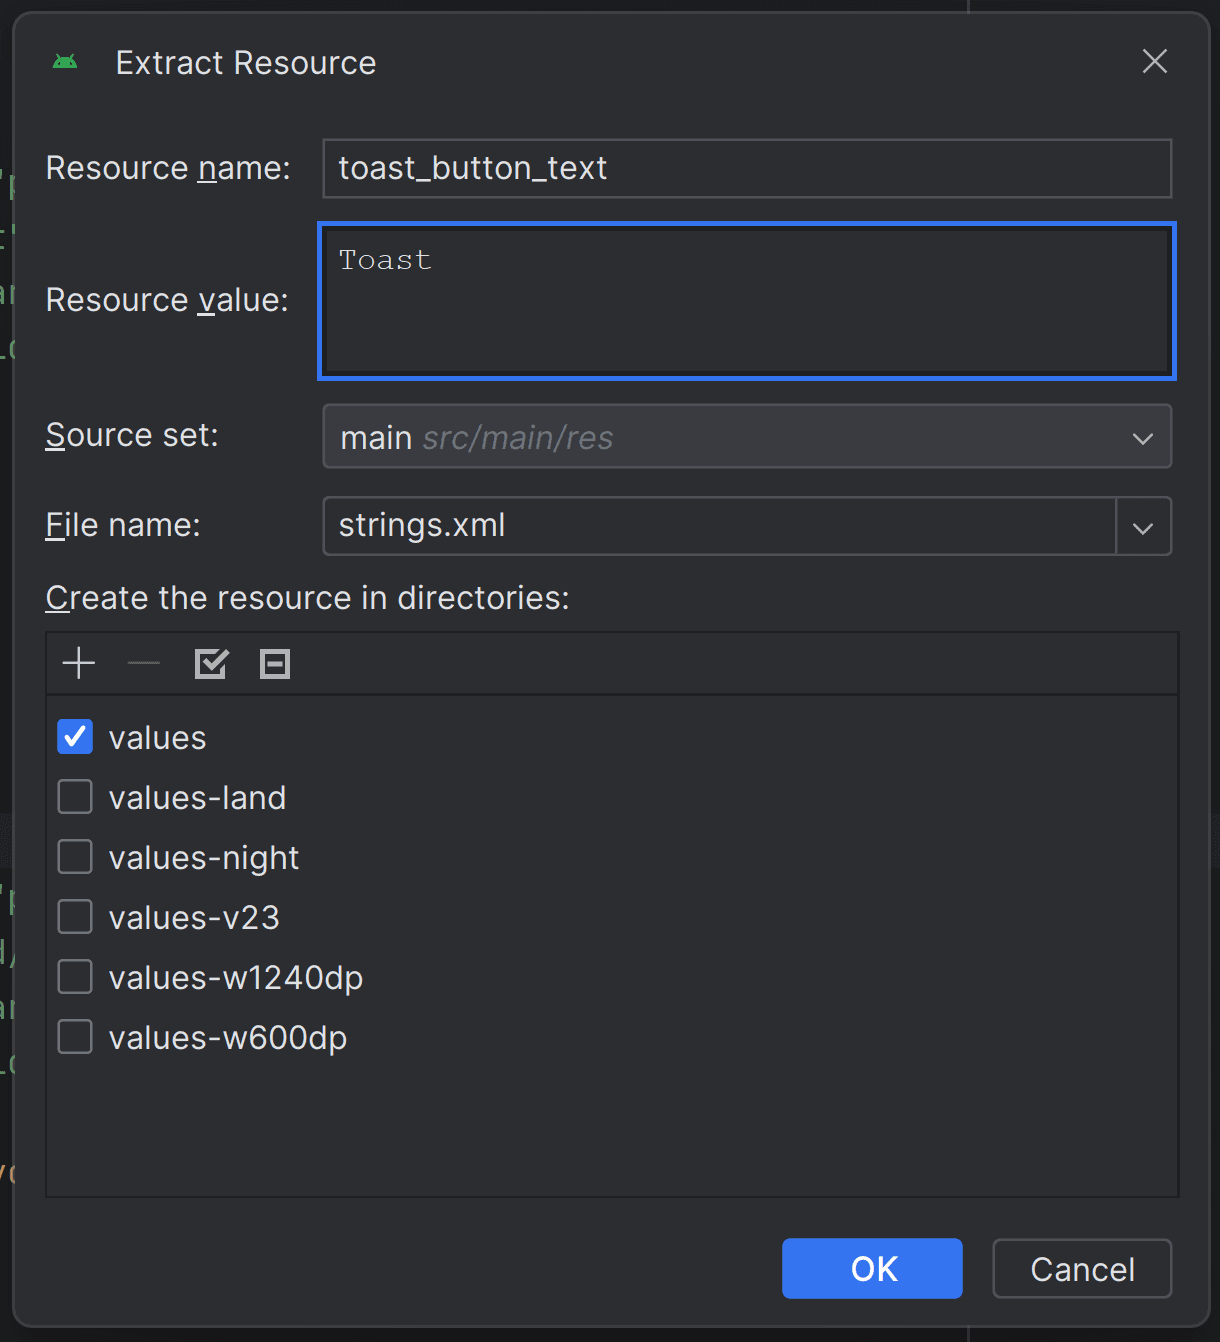Toggle the values-w600dp checkbox

pyautogui.click(x=75, y=1037)
